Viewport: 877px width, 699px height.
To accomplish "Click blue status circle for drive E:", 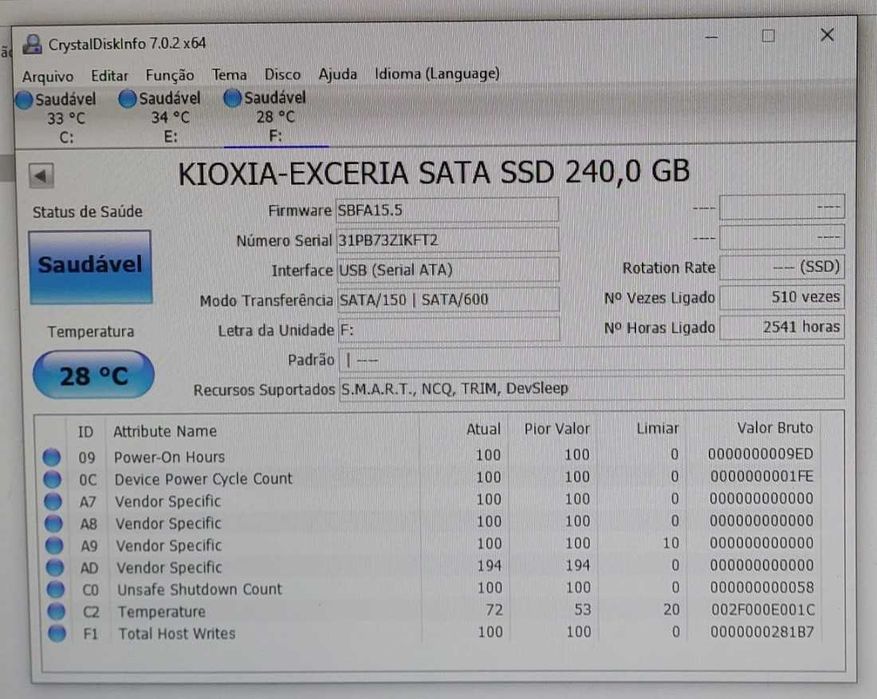I will click(128, 99).
